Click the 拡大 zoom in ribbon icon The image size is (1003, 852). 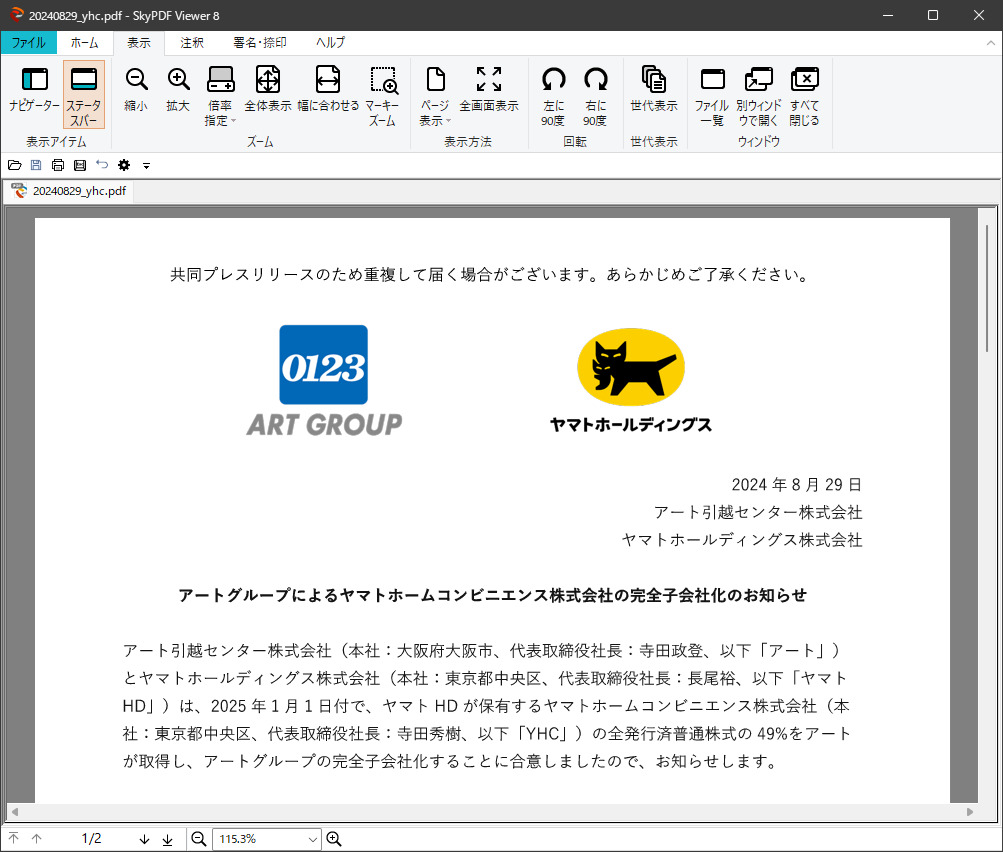tap(178, 90)
